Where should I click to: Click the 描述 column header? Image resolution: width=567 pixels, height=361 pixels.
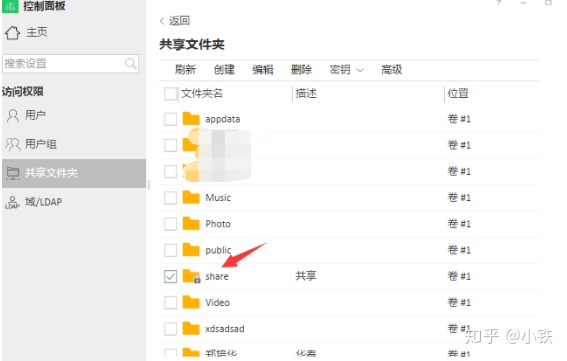coord(306,94)
